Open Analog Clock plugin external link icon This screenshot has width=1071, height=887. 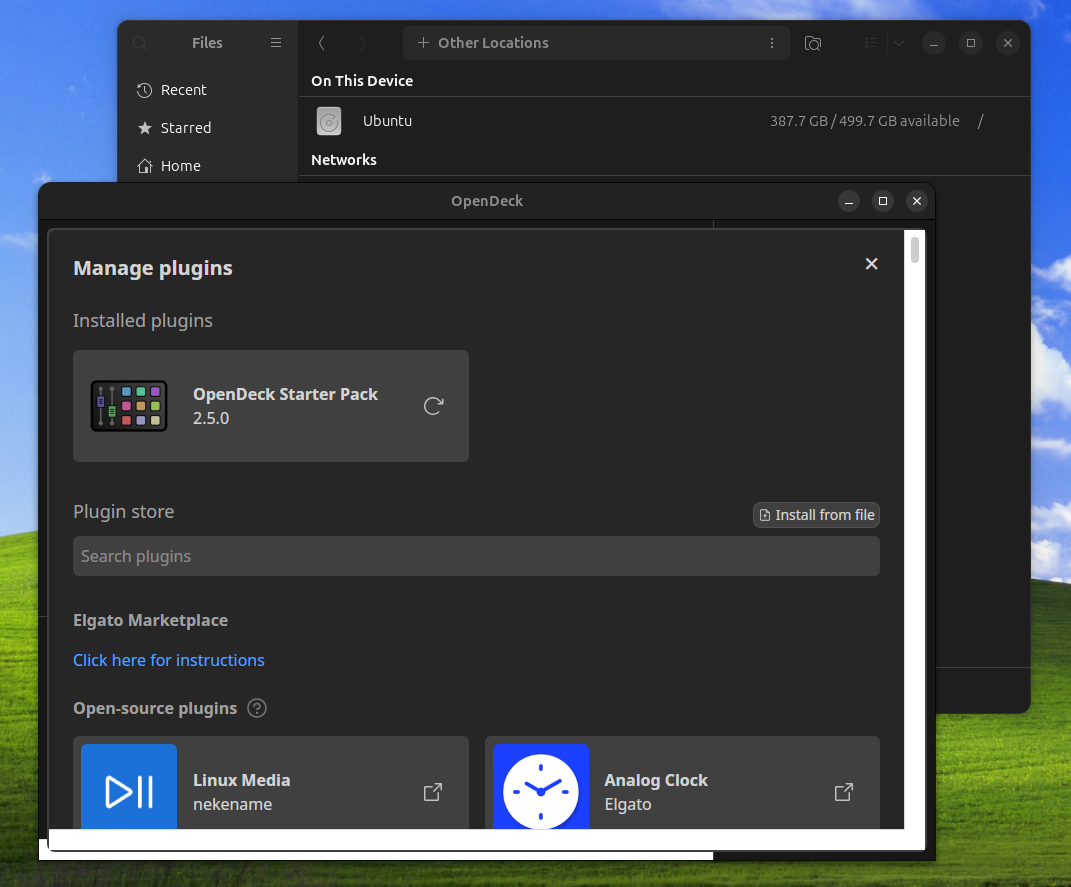[x=844, y=792]
